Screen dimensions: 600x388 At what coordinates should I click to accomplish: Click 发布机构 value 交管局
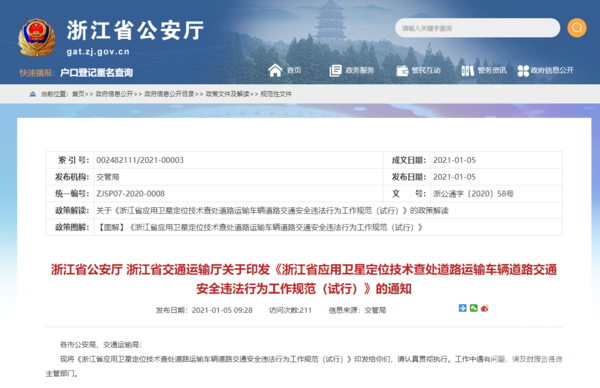pyautogui.click(x=108, y=177)
